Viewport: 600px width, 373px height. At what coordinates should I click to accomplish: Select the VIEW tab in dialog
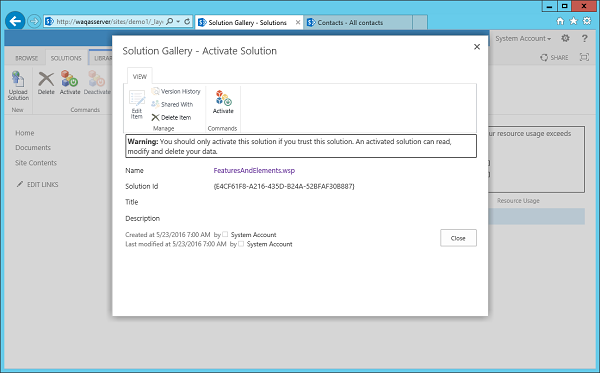coord(140,77)
